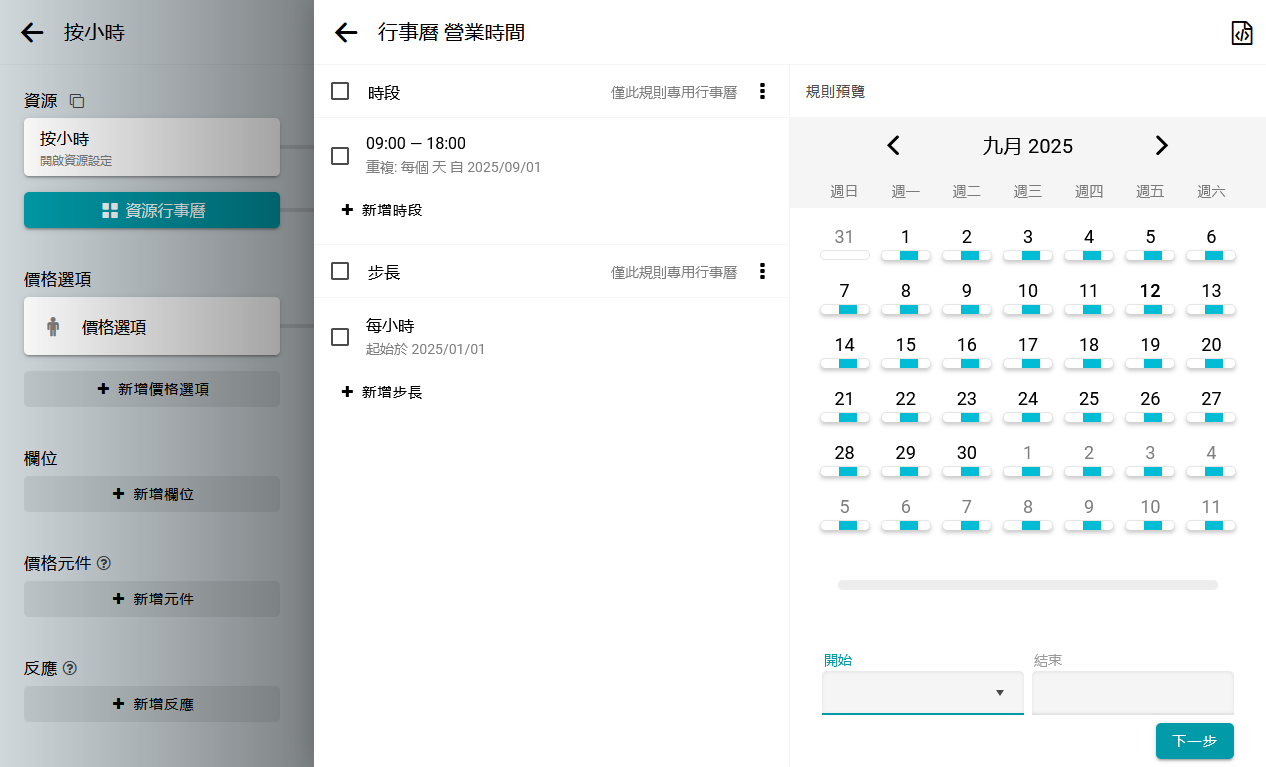The width and height of the screenshot is (1266, 767).
Task: Open the code file icon at top right
Action: click(1241, 33)
